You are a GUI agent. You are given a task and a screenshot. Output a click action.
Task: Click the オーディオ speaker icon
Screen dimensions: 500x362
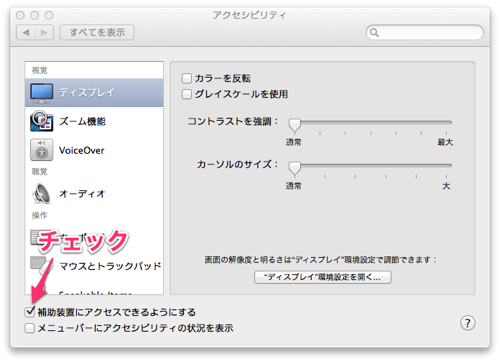(41, 193)
